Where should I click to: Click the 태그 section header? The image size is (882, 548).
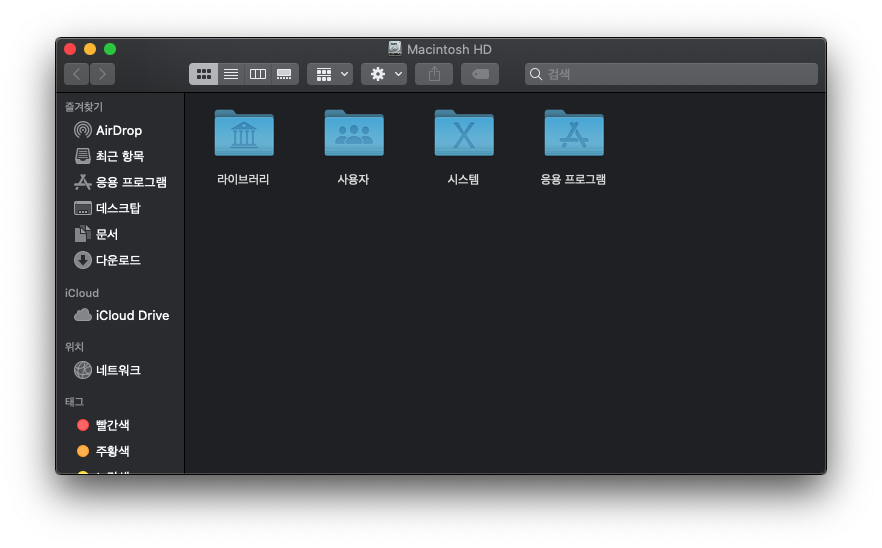(74, 402)
